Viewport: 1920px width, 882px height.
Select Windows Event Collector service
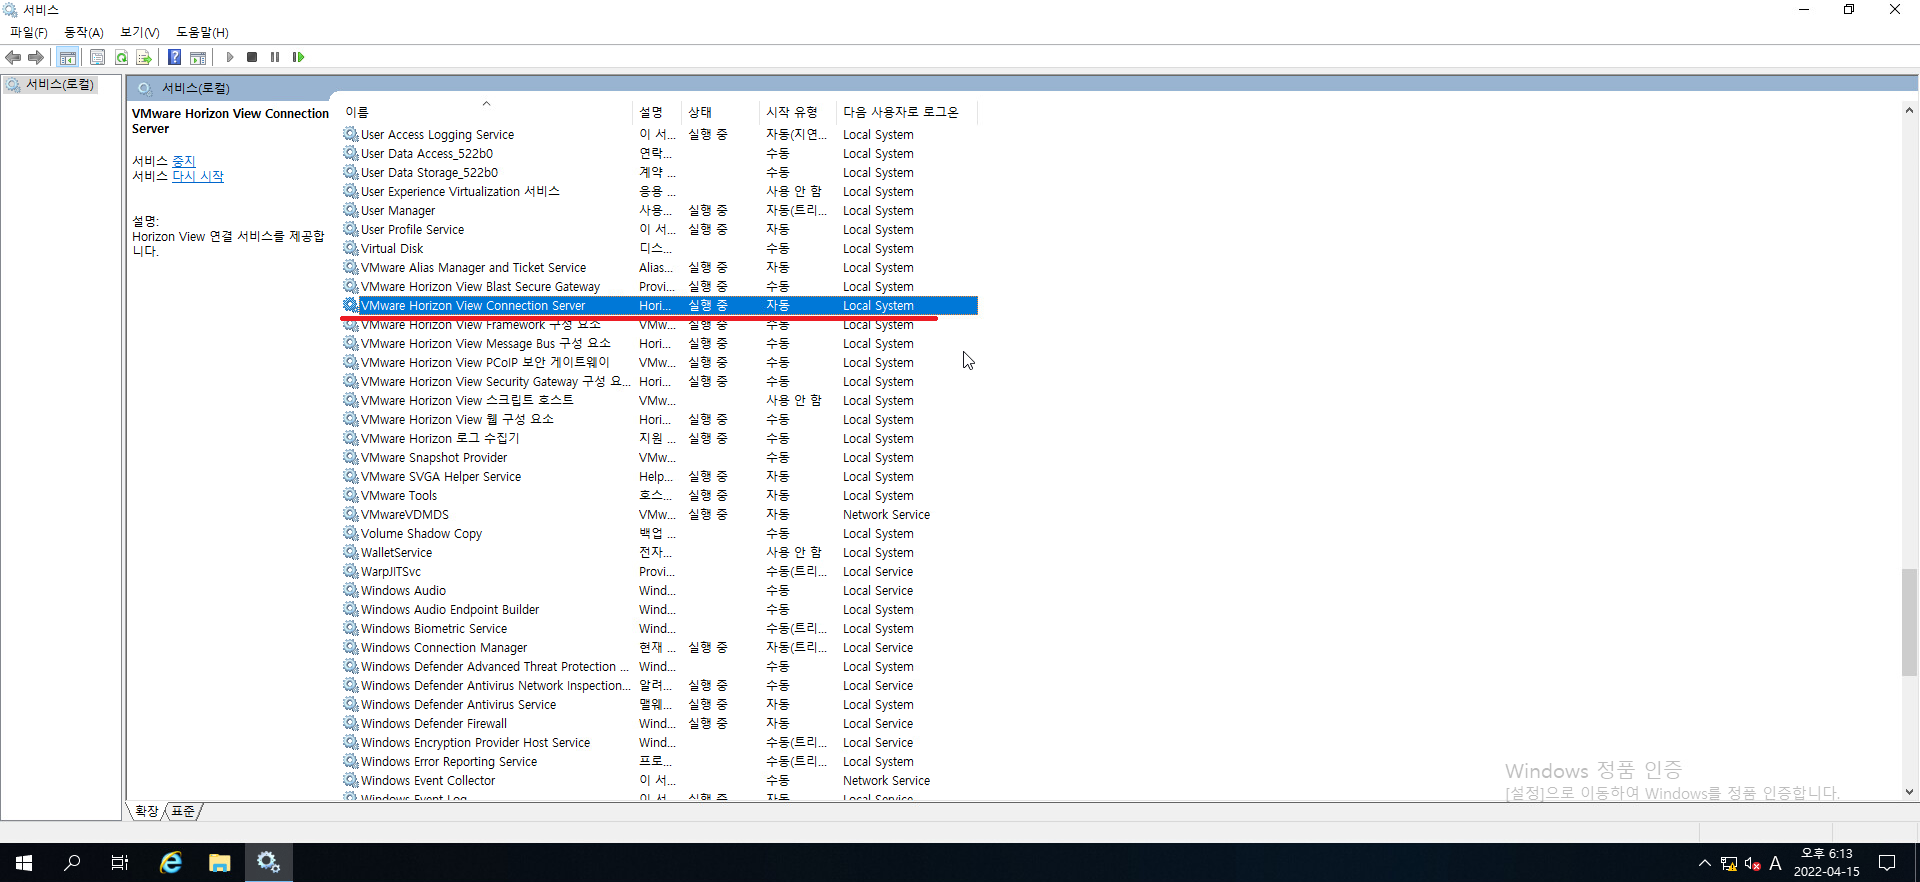click(x=659, y=781)
